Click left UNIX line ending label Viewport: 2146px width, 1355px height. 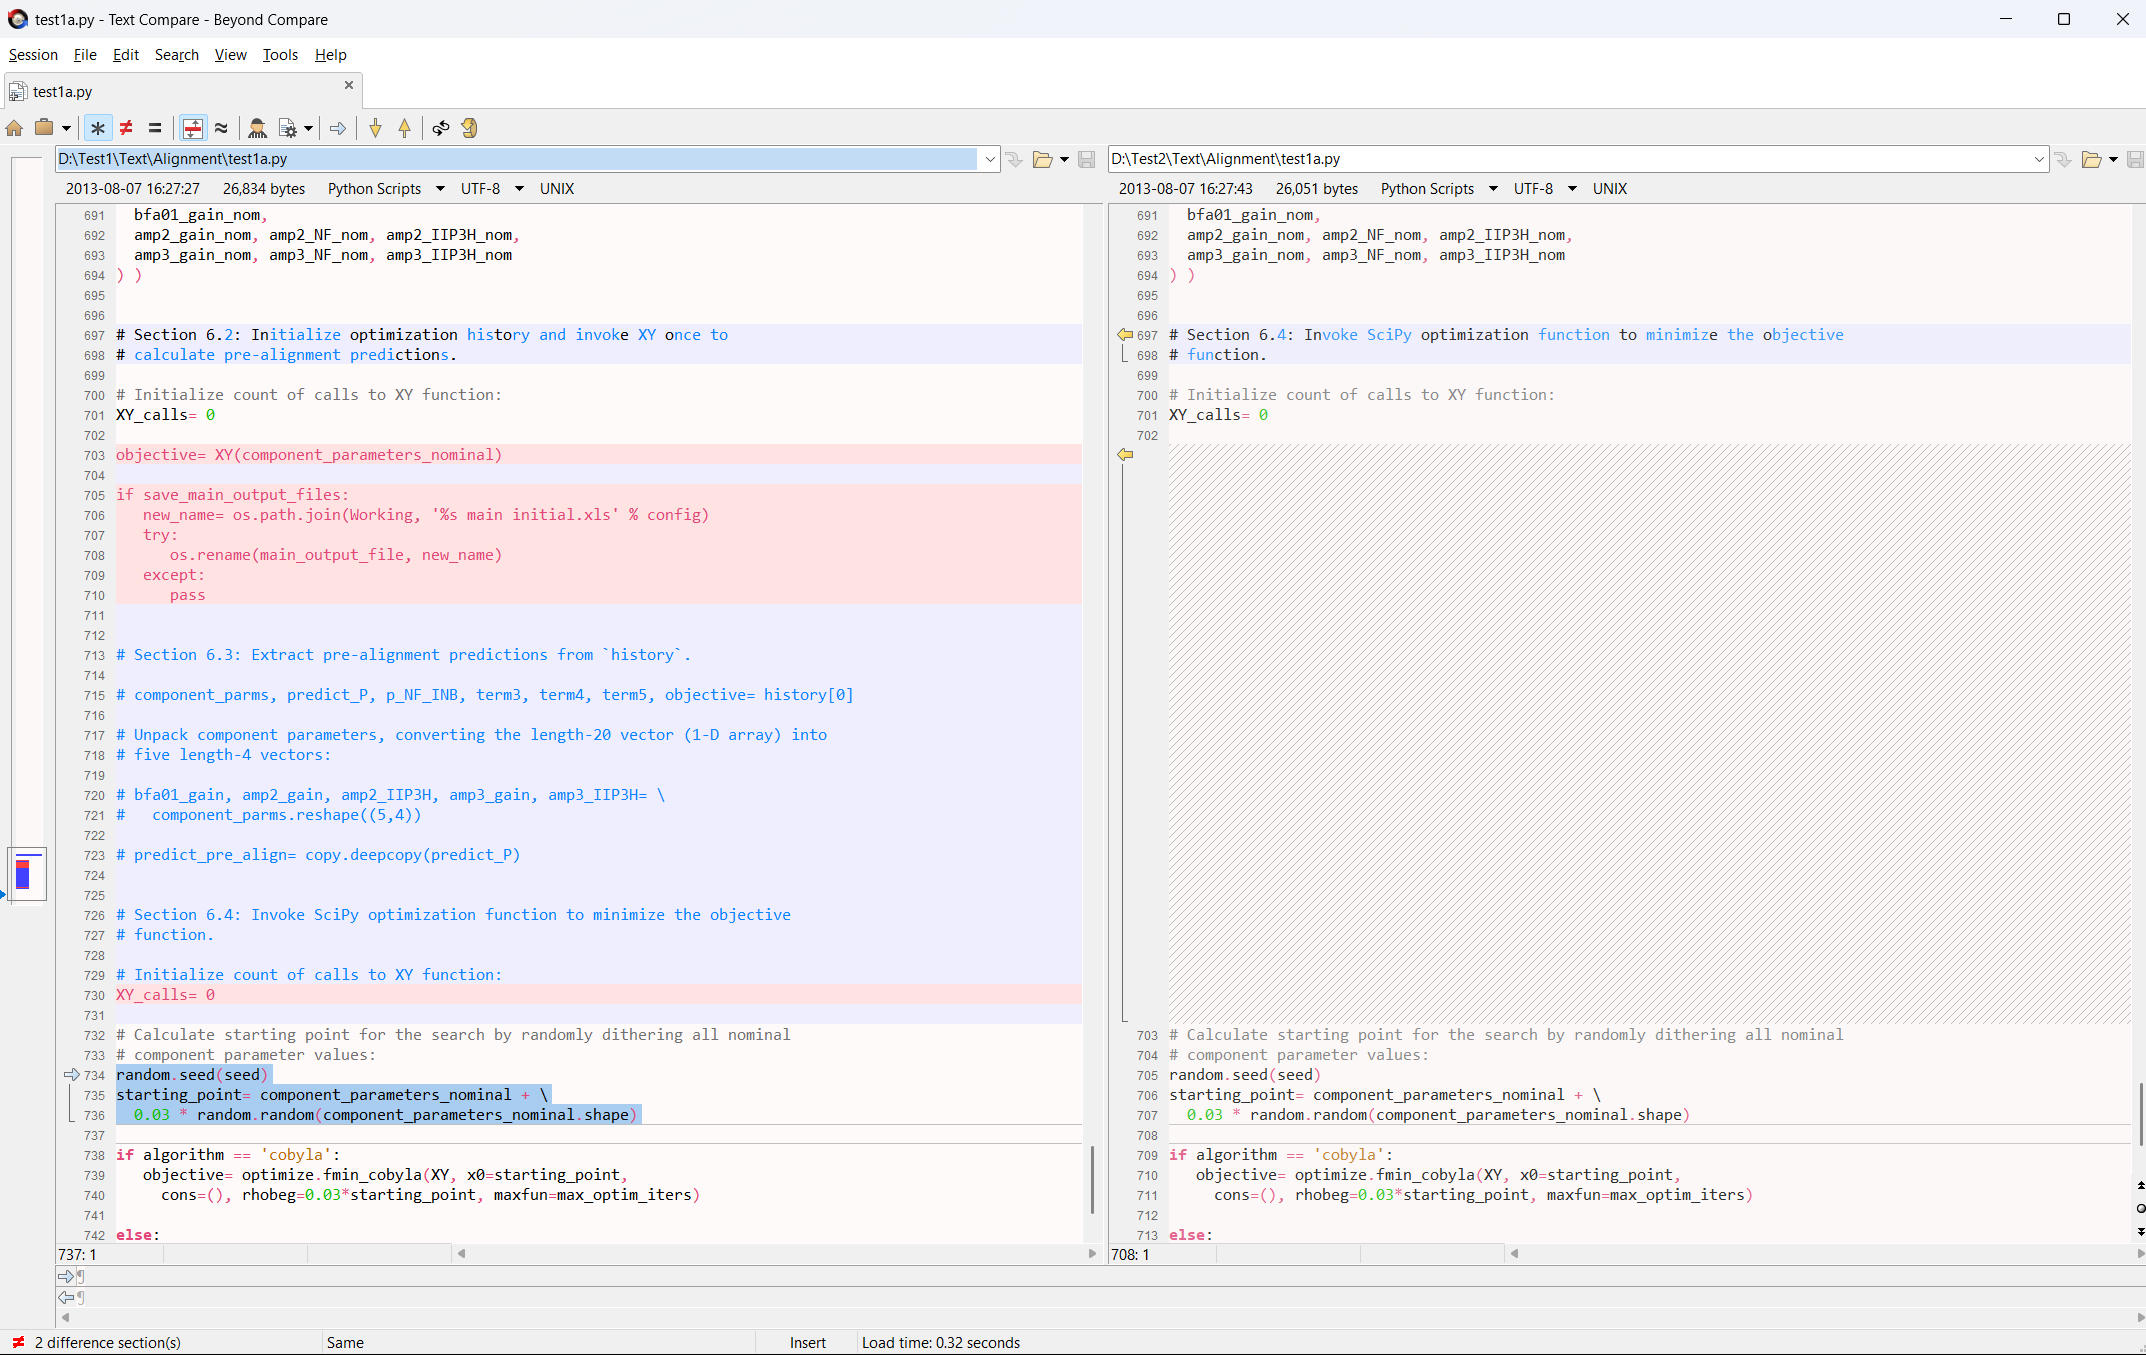(557, 189)
